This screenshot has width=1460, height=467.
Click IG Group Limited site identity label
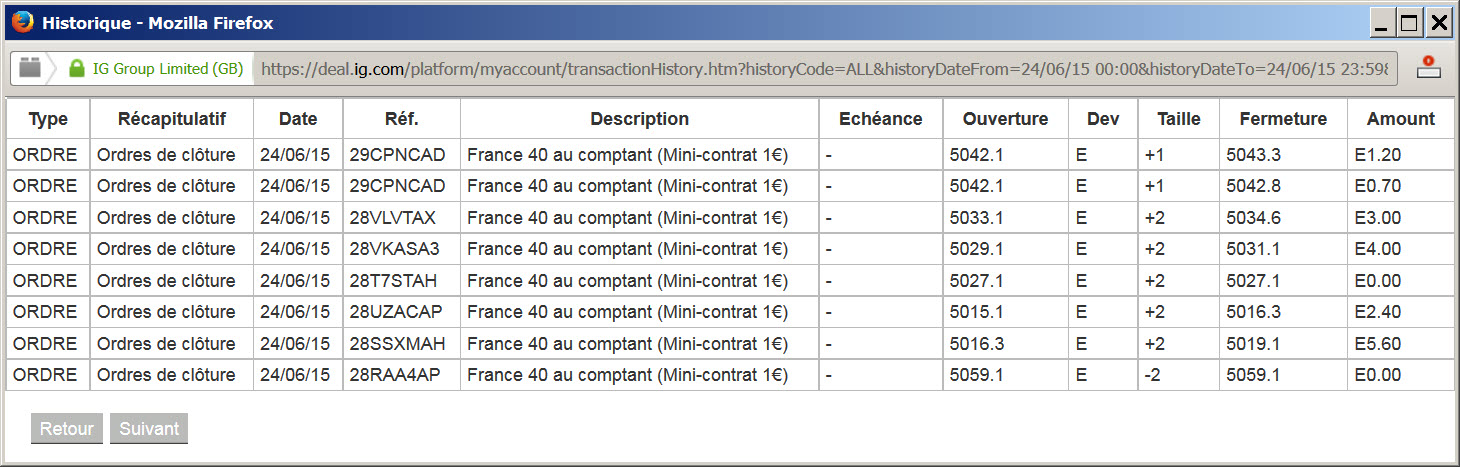(167, 69)
